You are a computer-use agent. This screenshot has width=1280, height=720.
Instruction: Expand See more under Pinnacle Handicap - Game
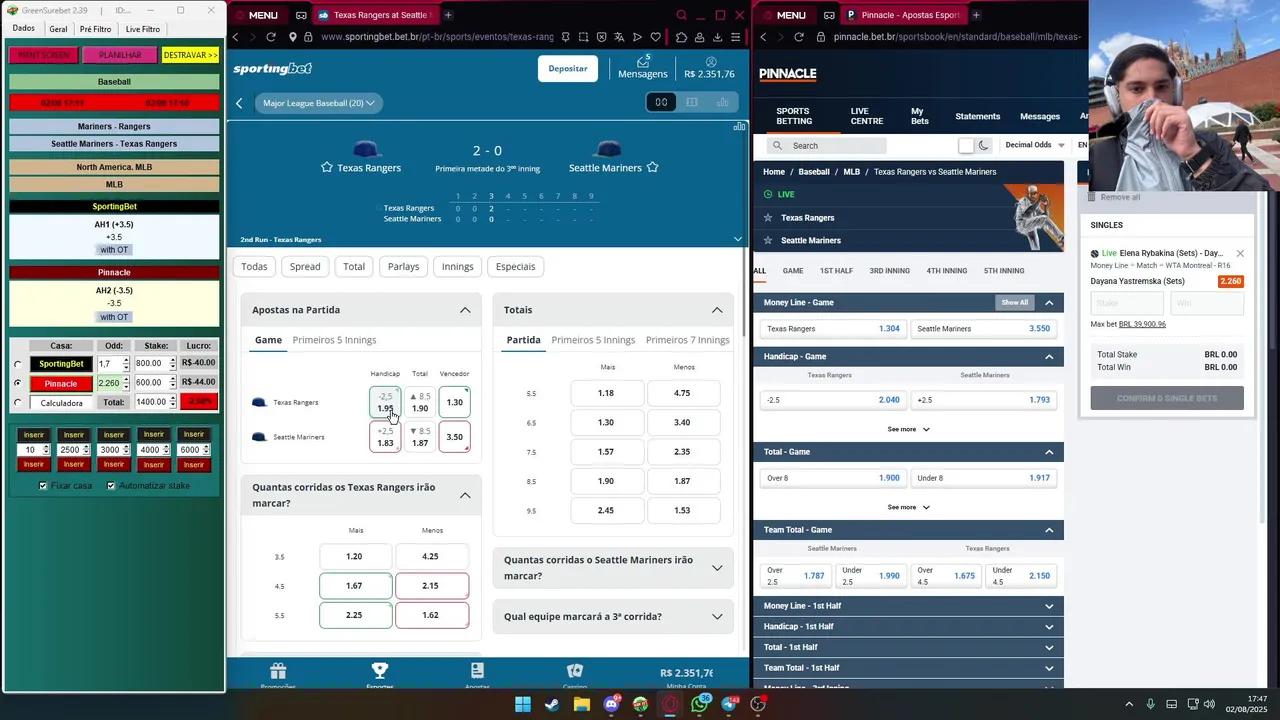click(x=908, y=429)
